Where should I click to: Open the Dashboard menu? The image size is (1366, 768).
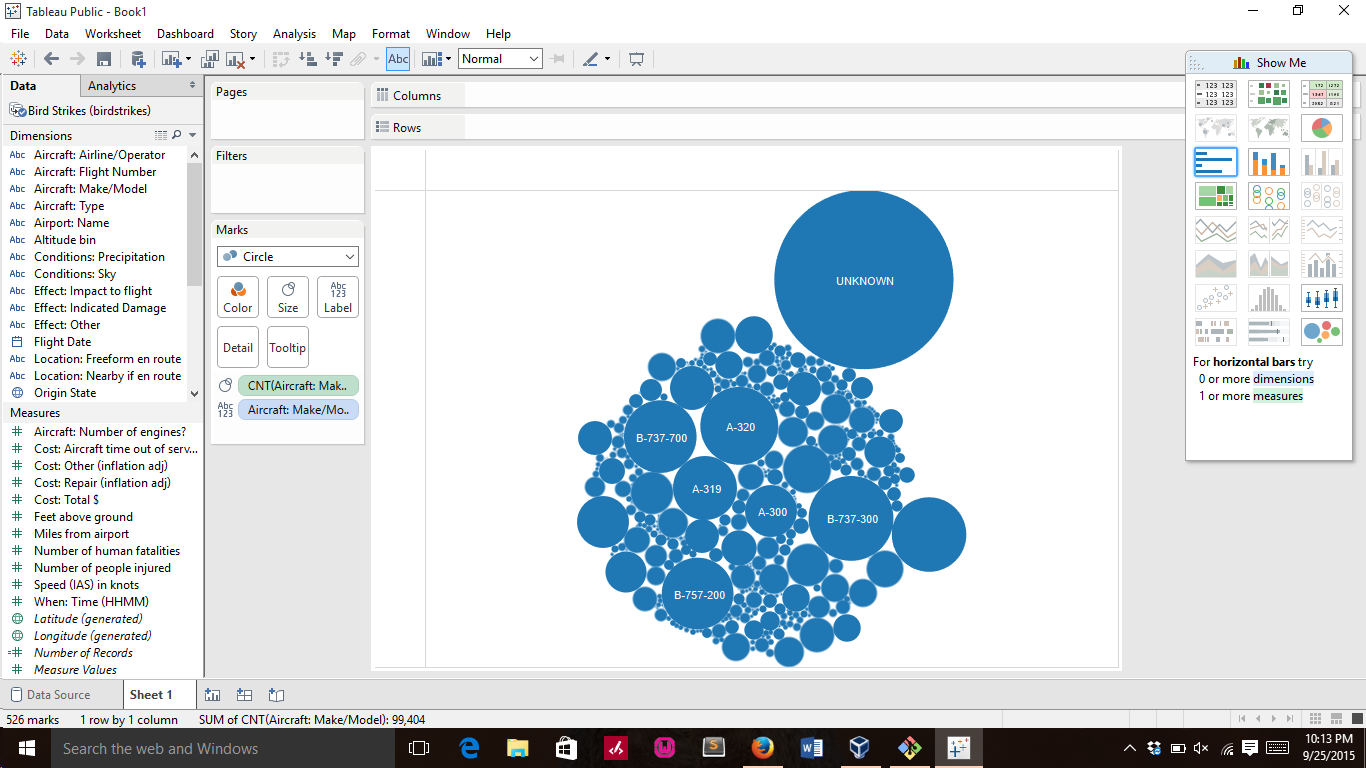pyautogui.click(x=185, y=34)
